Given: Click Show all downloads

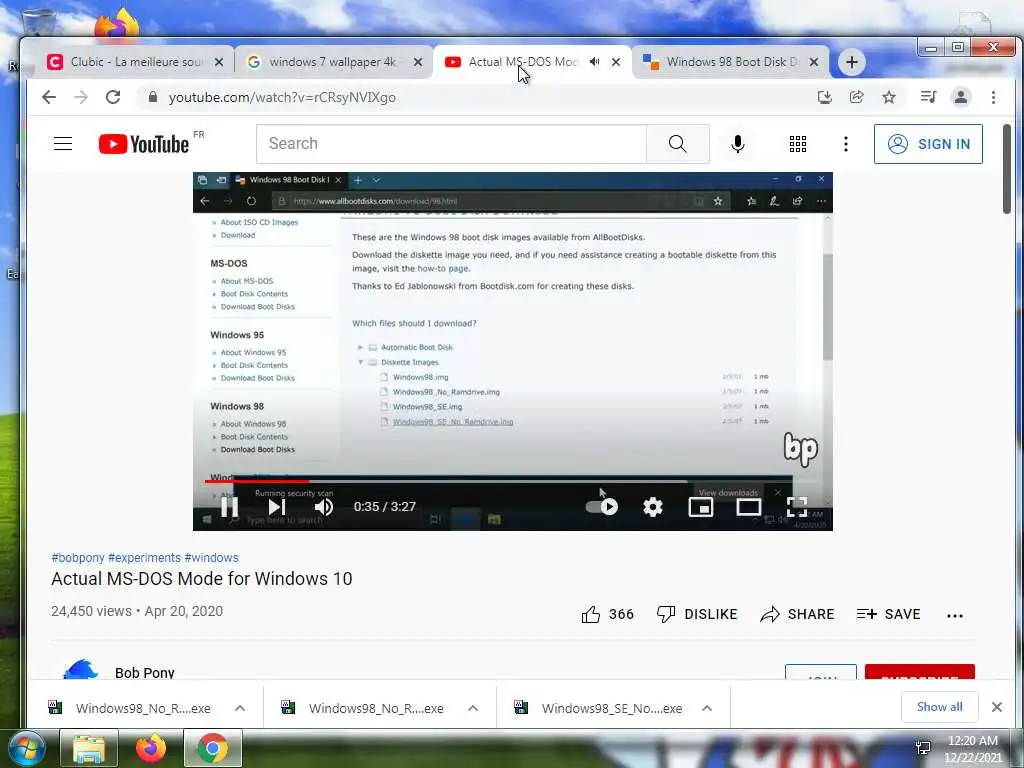Looking at the screenshot, I should coord(939,707).
